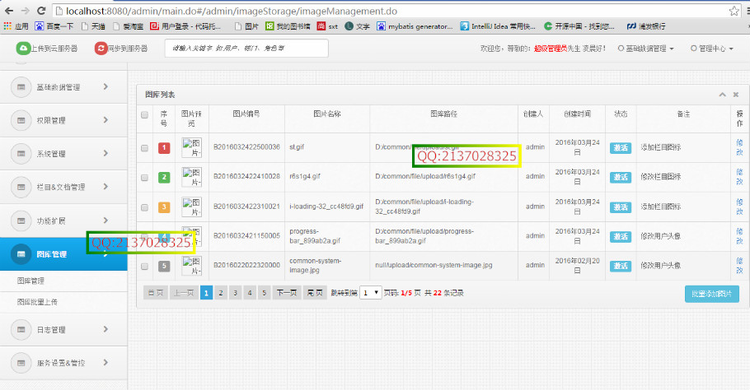Open the 管理中心 dropdown menu

click(712, 48)
